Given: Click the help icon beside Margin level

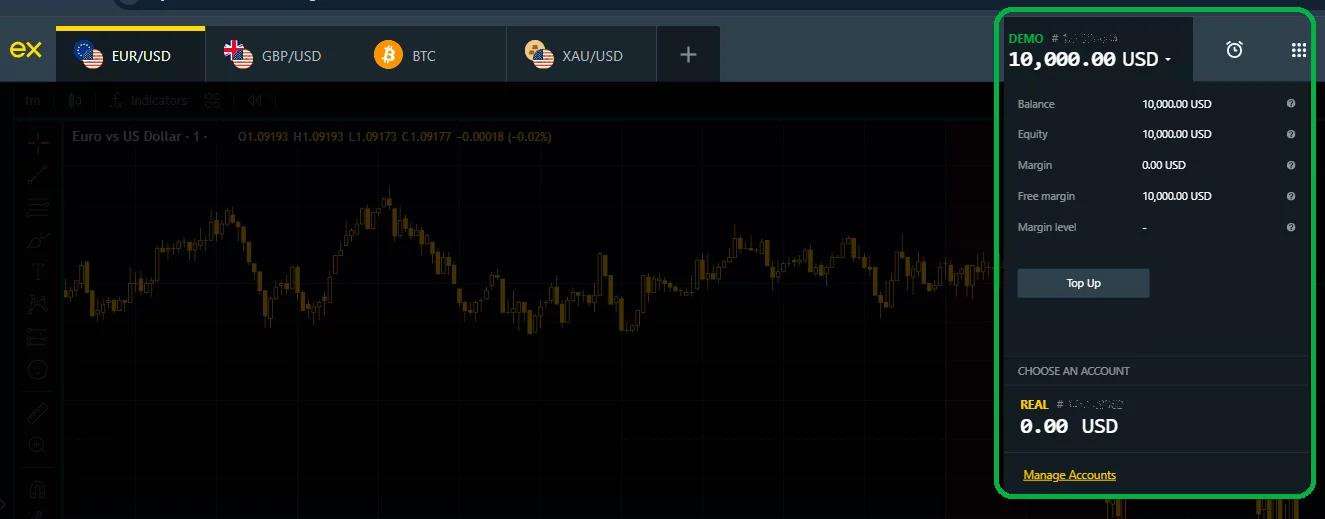Looking at the screenshot, I should [x=1290, y=227].
